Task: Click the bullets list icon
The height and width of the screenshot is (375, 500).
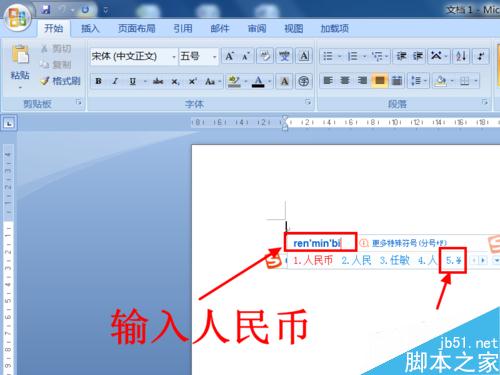Action: (328, 56)
